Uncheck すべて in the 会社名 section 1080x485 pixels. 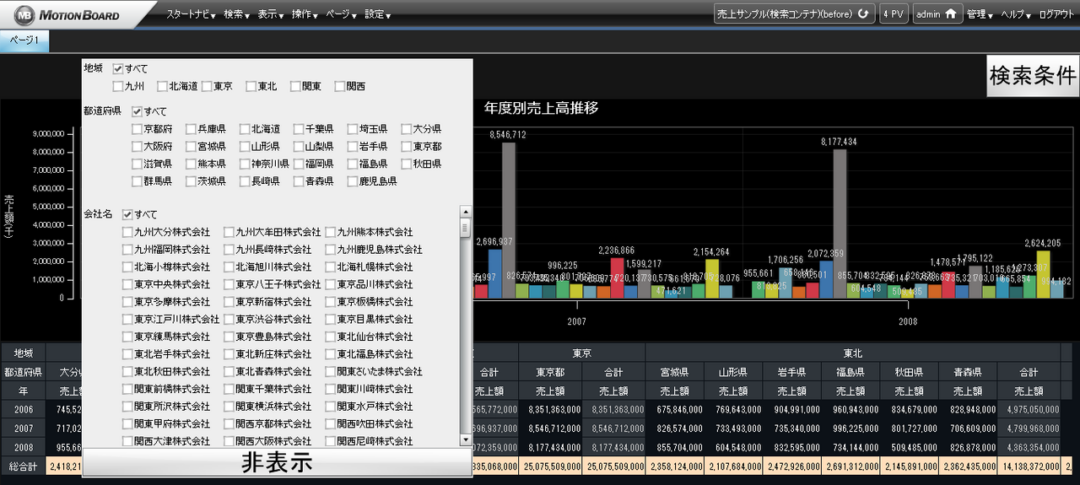click(x=128, y=215)
